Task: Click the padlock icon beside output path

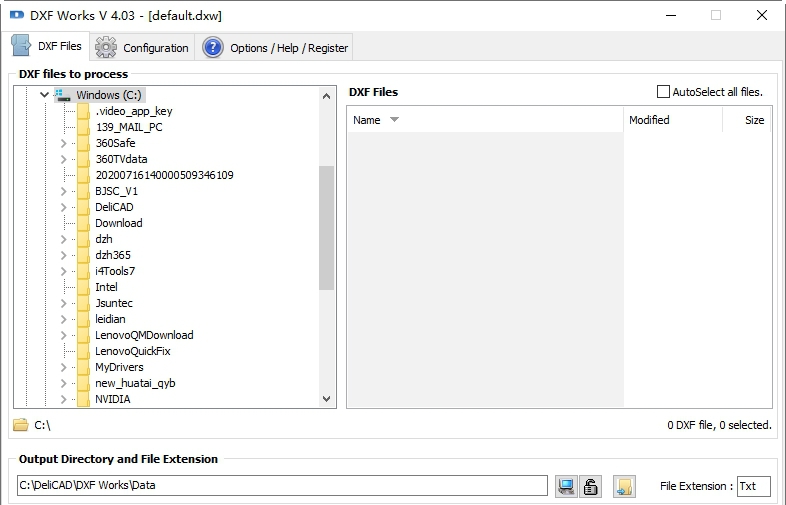Action: (x=591, y=486)
